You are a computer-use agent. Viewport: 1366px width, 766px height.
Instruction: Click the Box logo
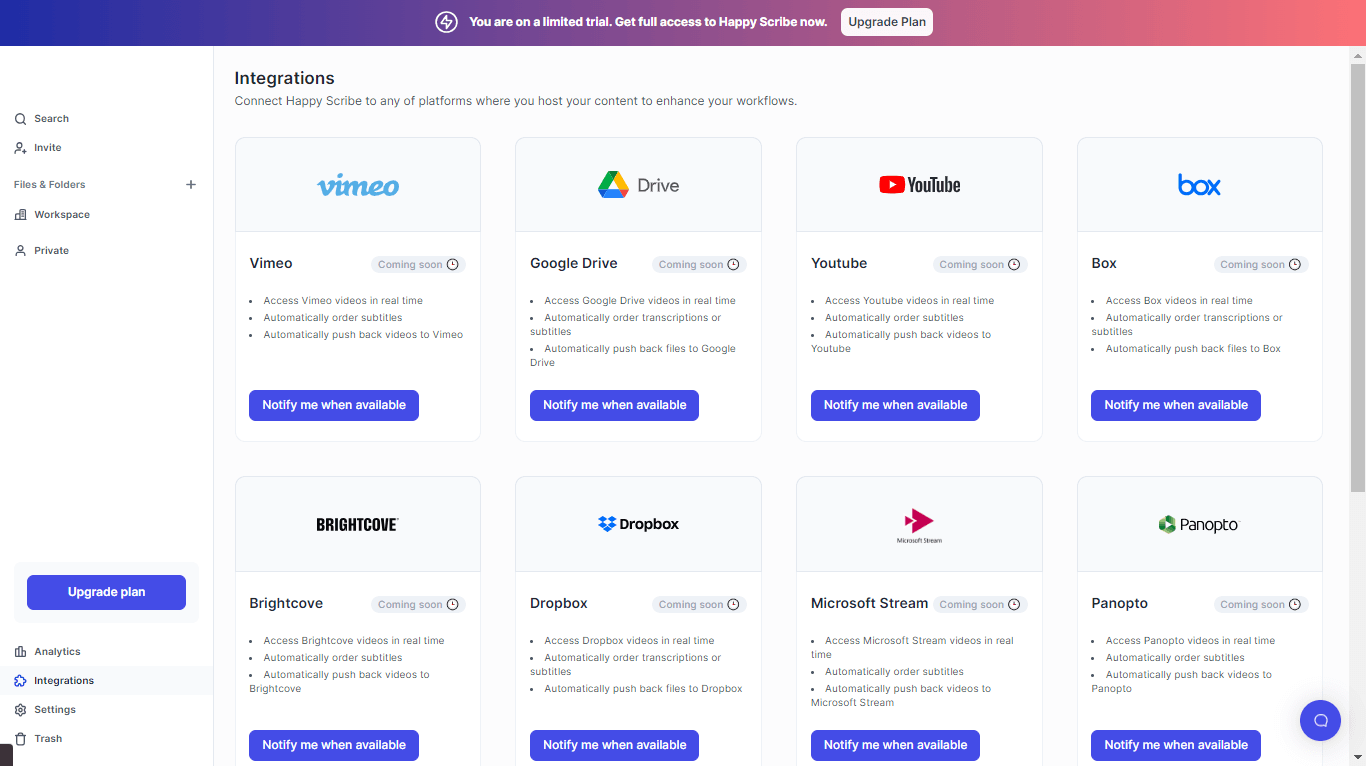(1199, 185)
